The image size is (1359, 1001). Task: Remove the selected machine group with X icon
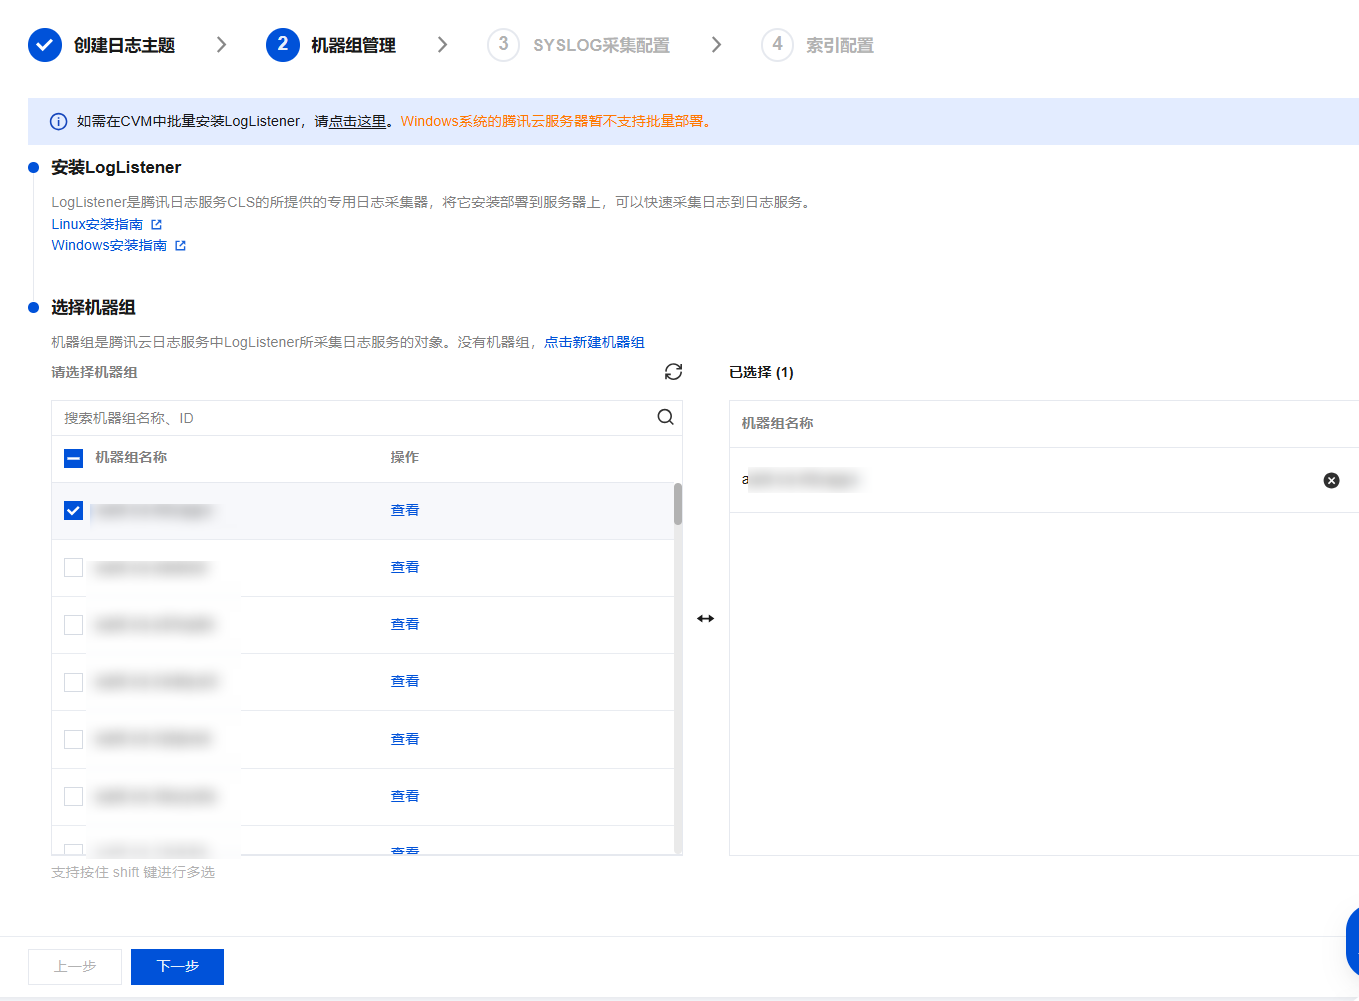(x=1331, y=480)
